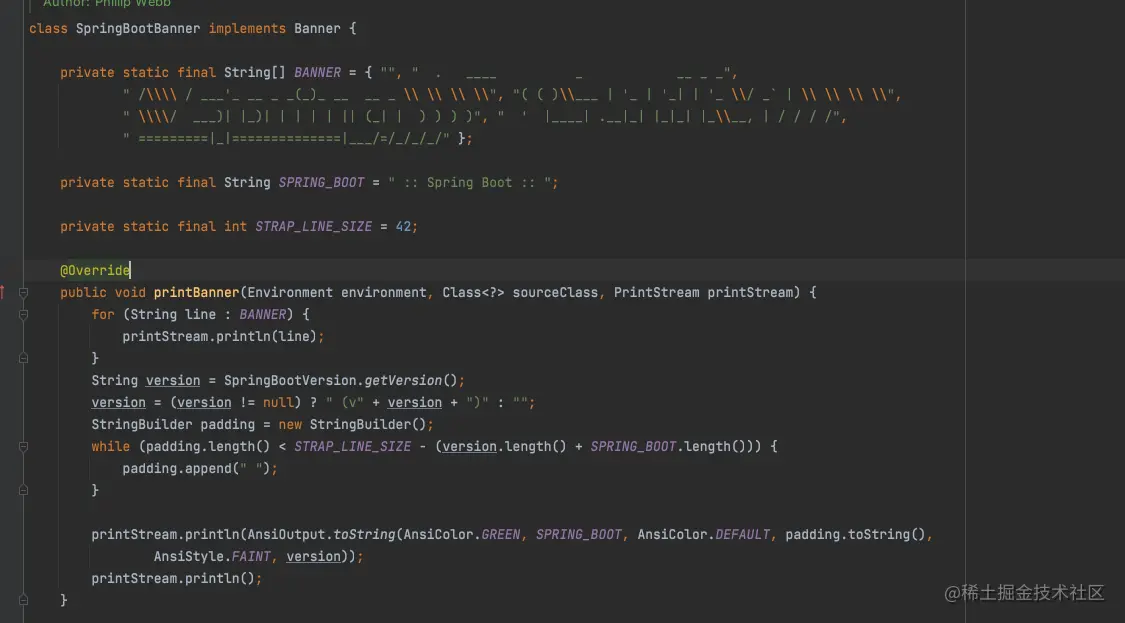Click the STRAP_LINE_SIZE constant declaration
This screenshot has height=623, width=1125.
coord(314,226)
